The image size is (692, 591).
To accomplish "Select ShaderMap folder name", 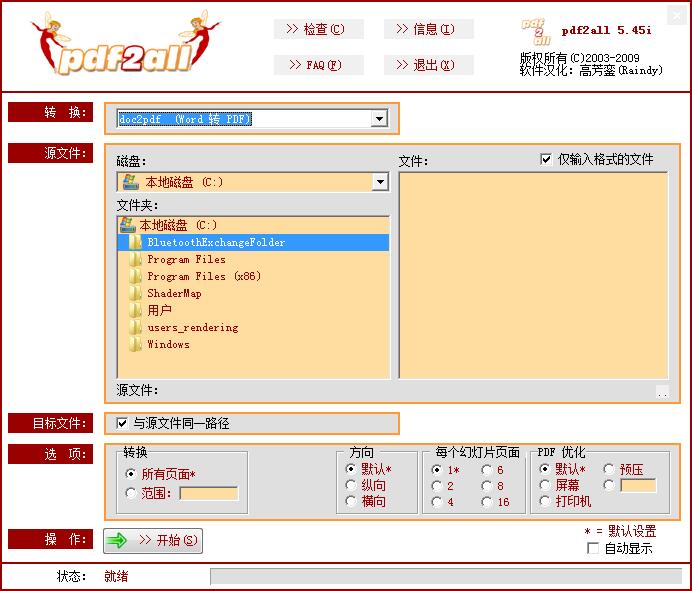I will 174,294.
